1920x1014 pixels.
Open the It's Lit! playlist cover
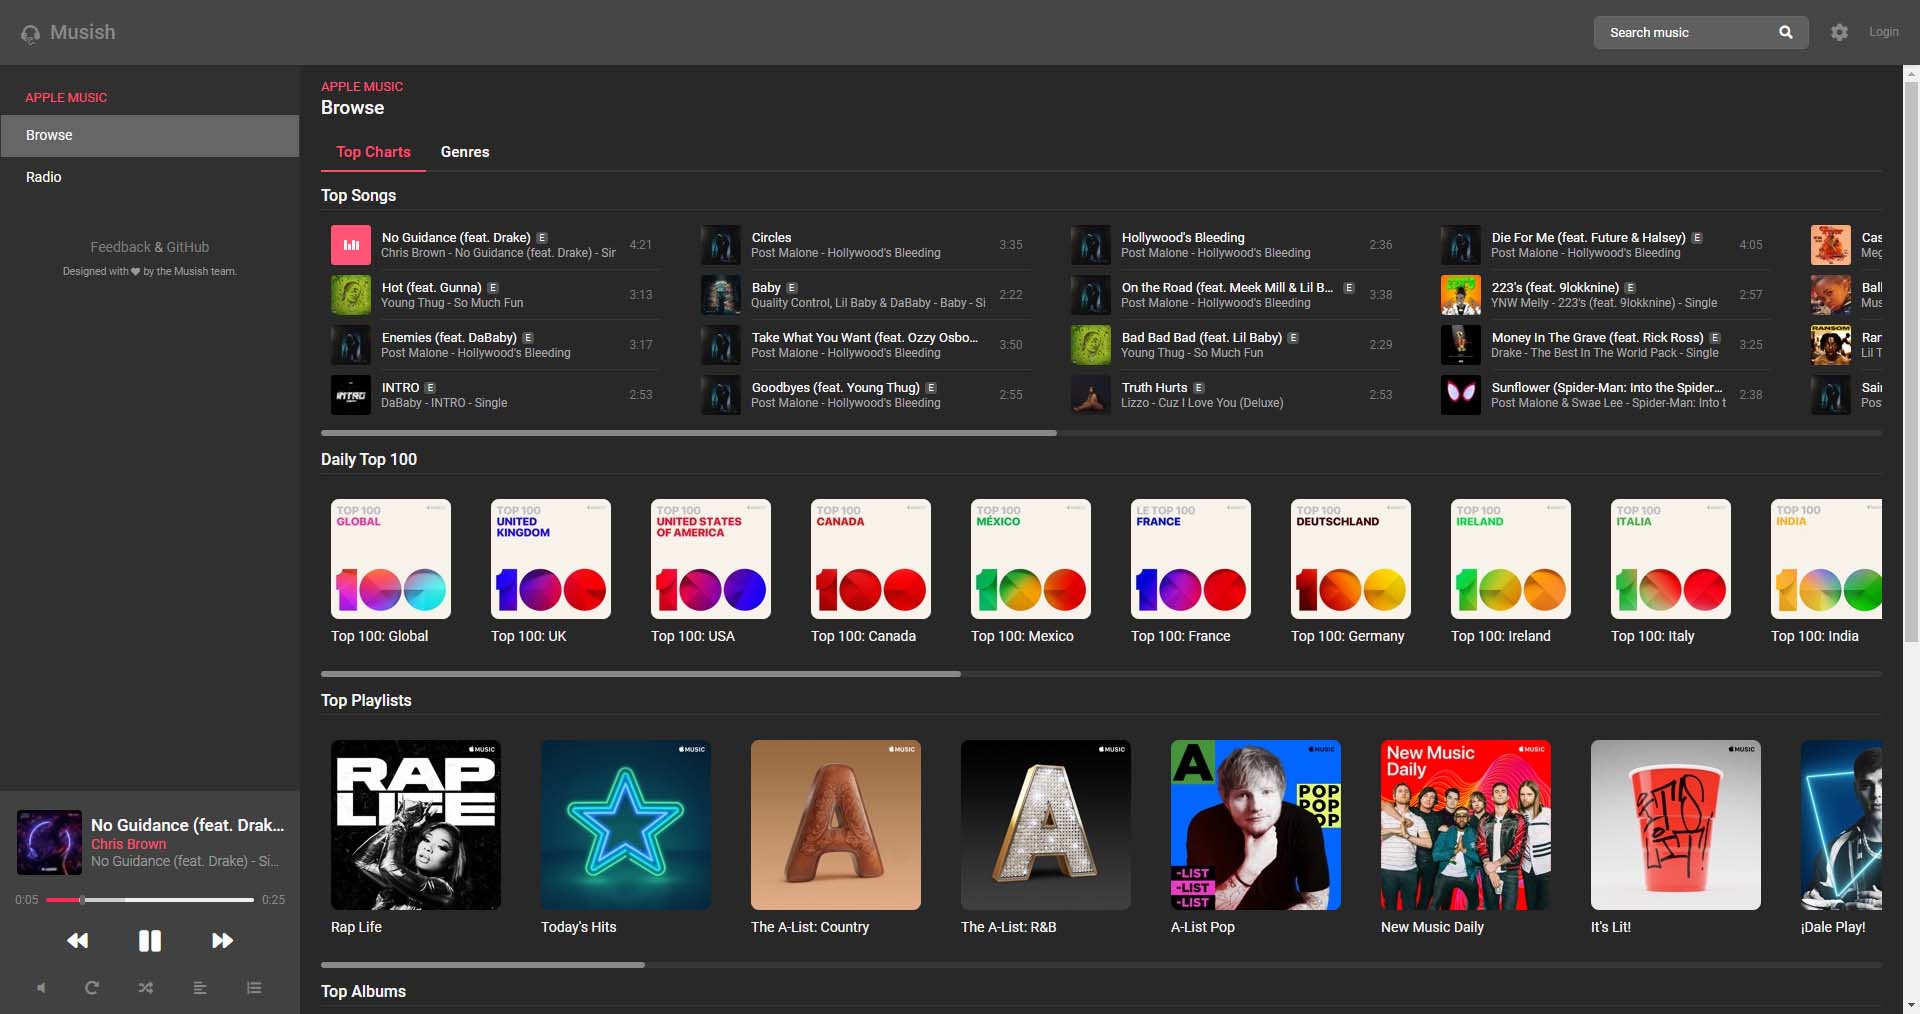1676,825
